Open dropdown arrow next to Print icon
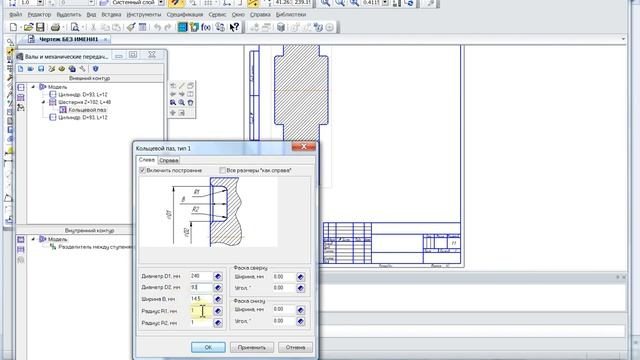 pyautogui.click(x=63, y=27)
